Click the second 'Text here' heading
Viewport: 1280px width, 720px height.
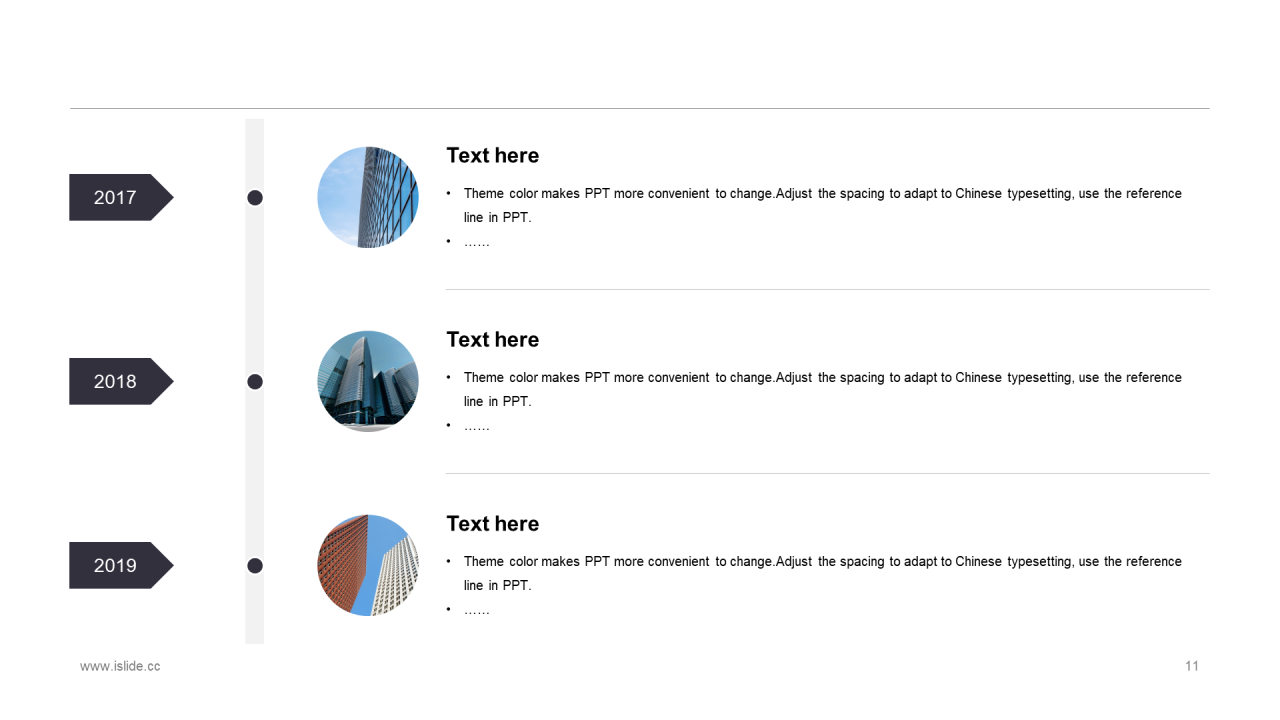coord(492,339)
